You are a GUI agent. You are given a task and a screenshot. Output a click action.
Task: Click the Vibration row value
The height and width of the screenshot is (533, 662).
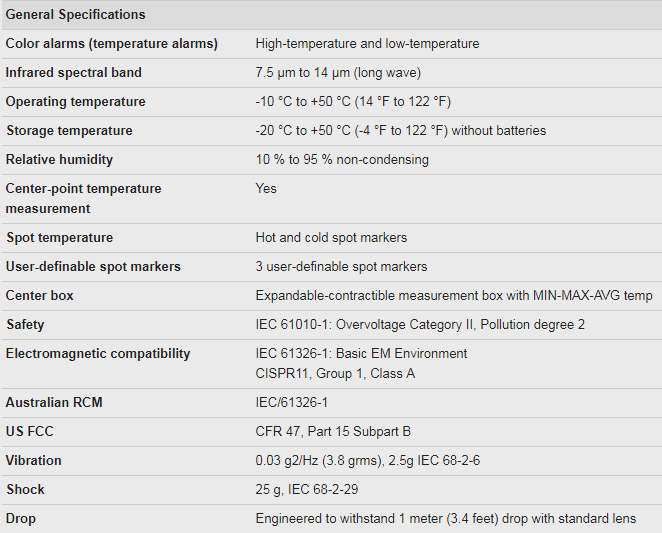(368, 460)
